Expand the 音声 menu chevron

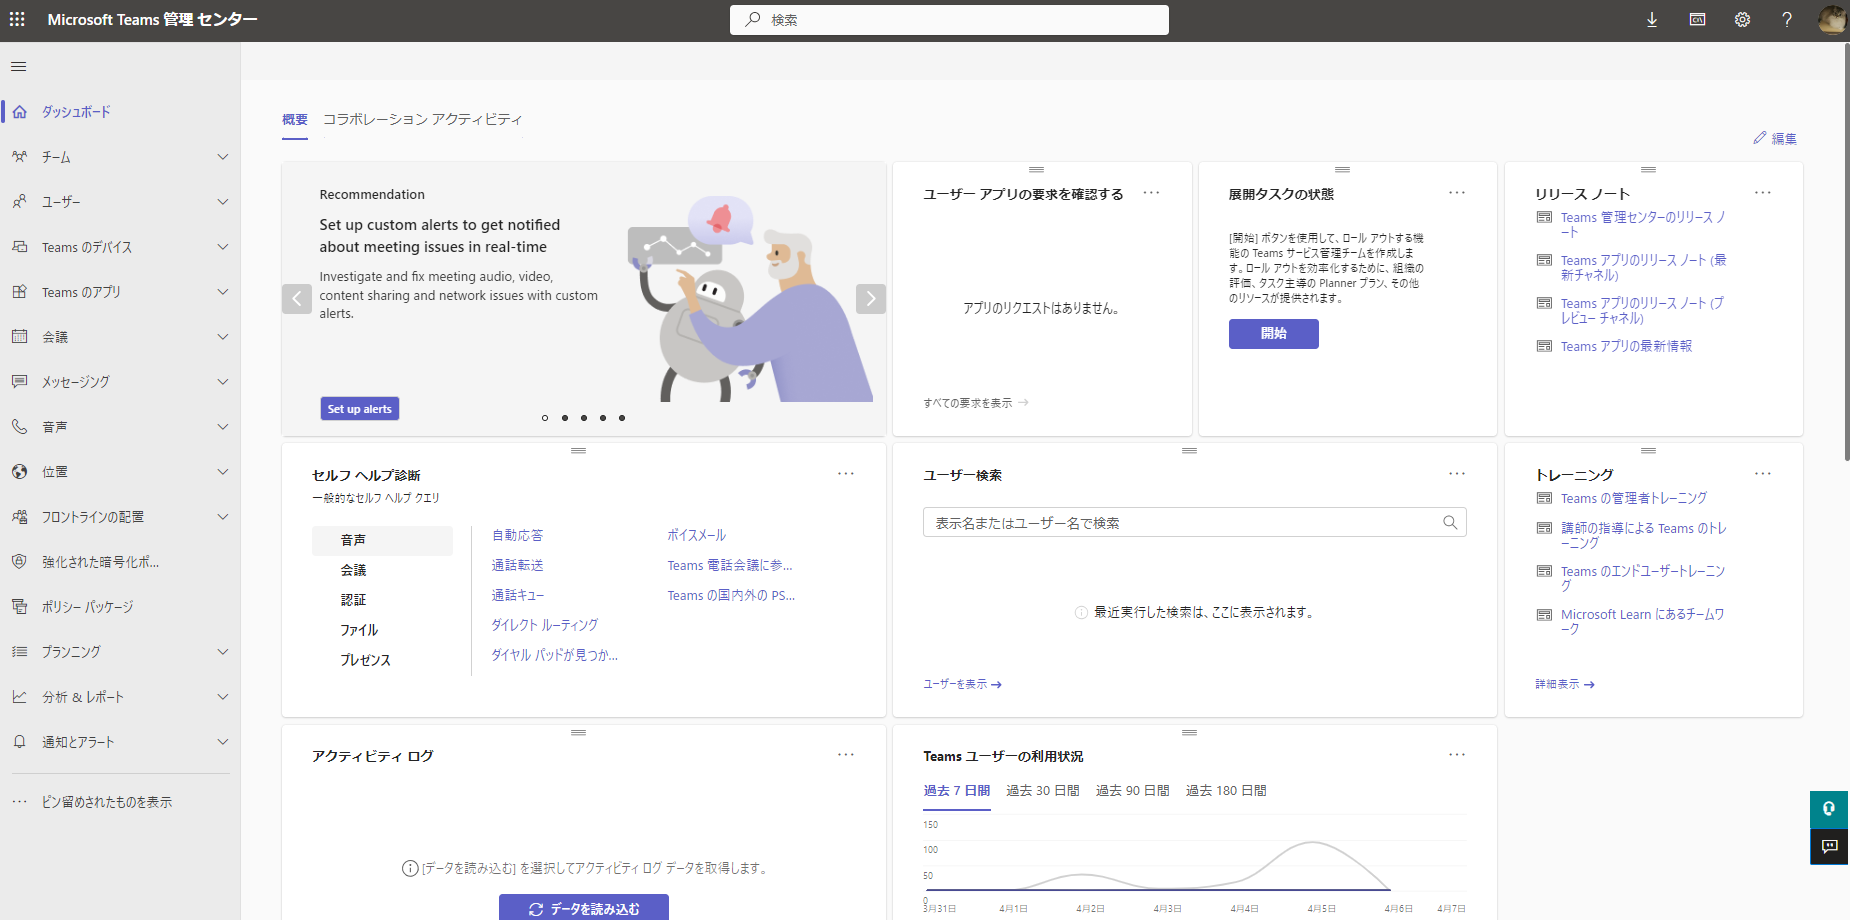coord(223,427)
